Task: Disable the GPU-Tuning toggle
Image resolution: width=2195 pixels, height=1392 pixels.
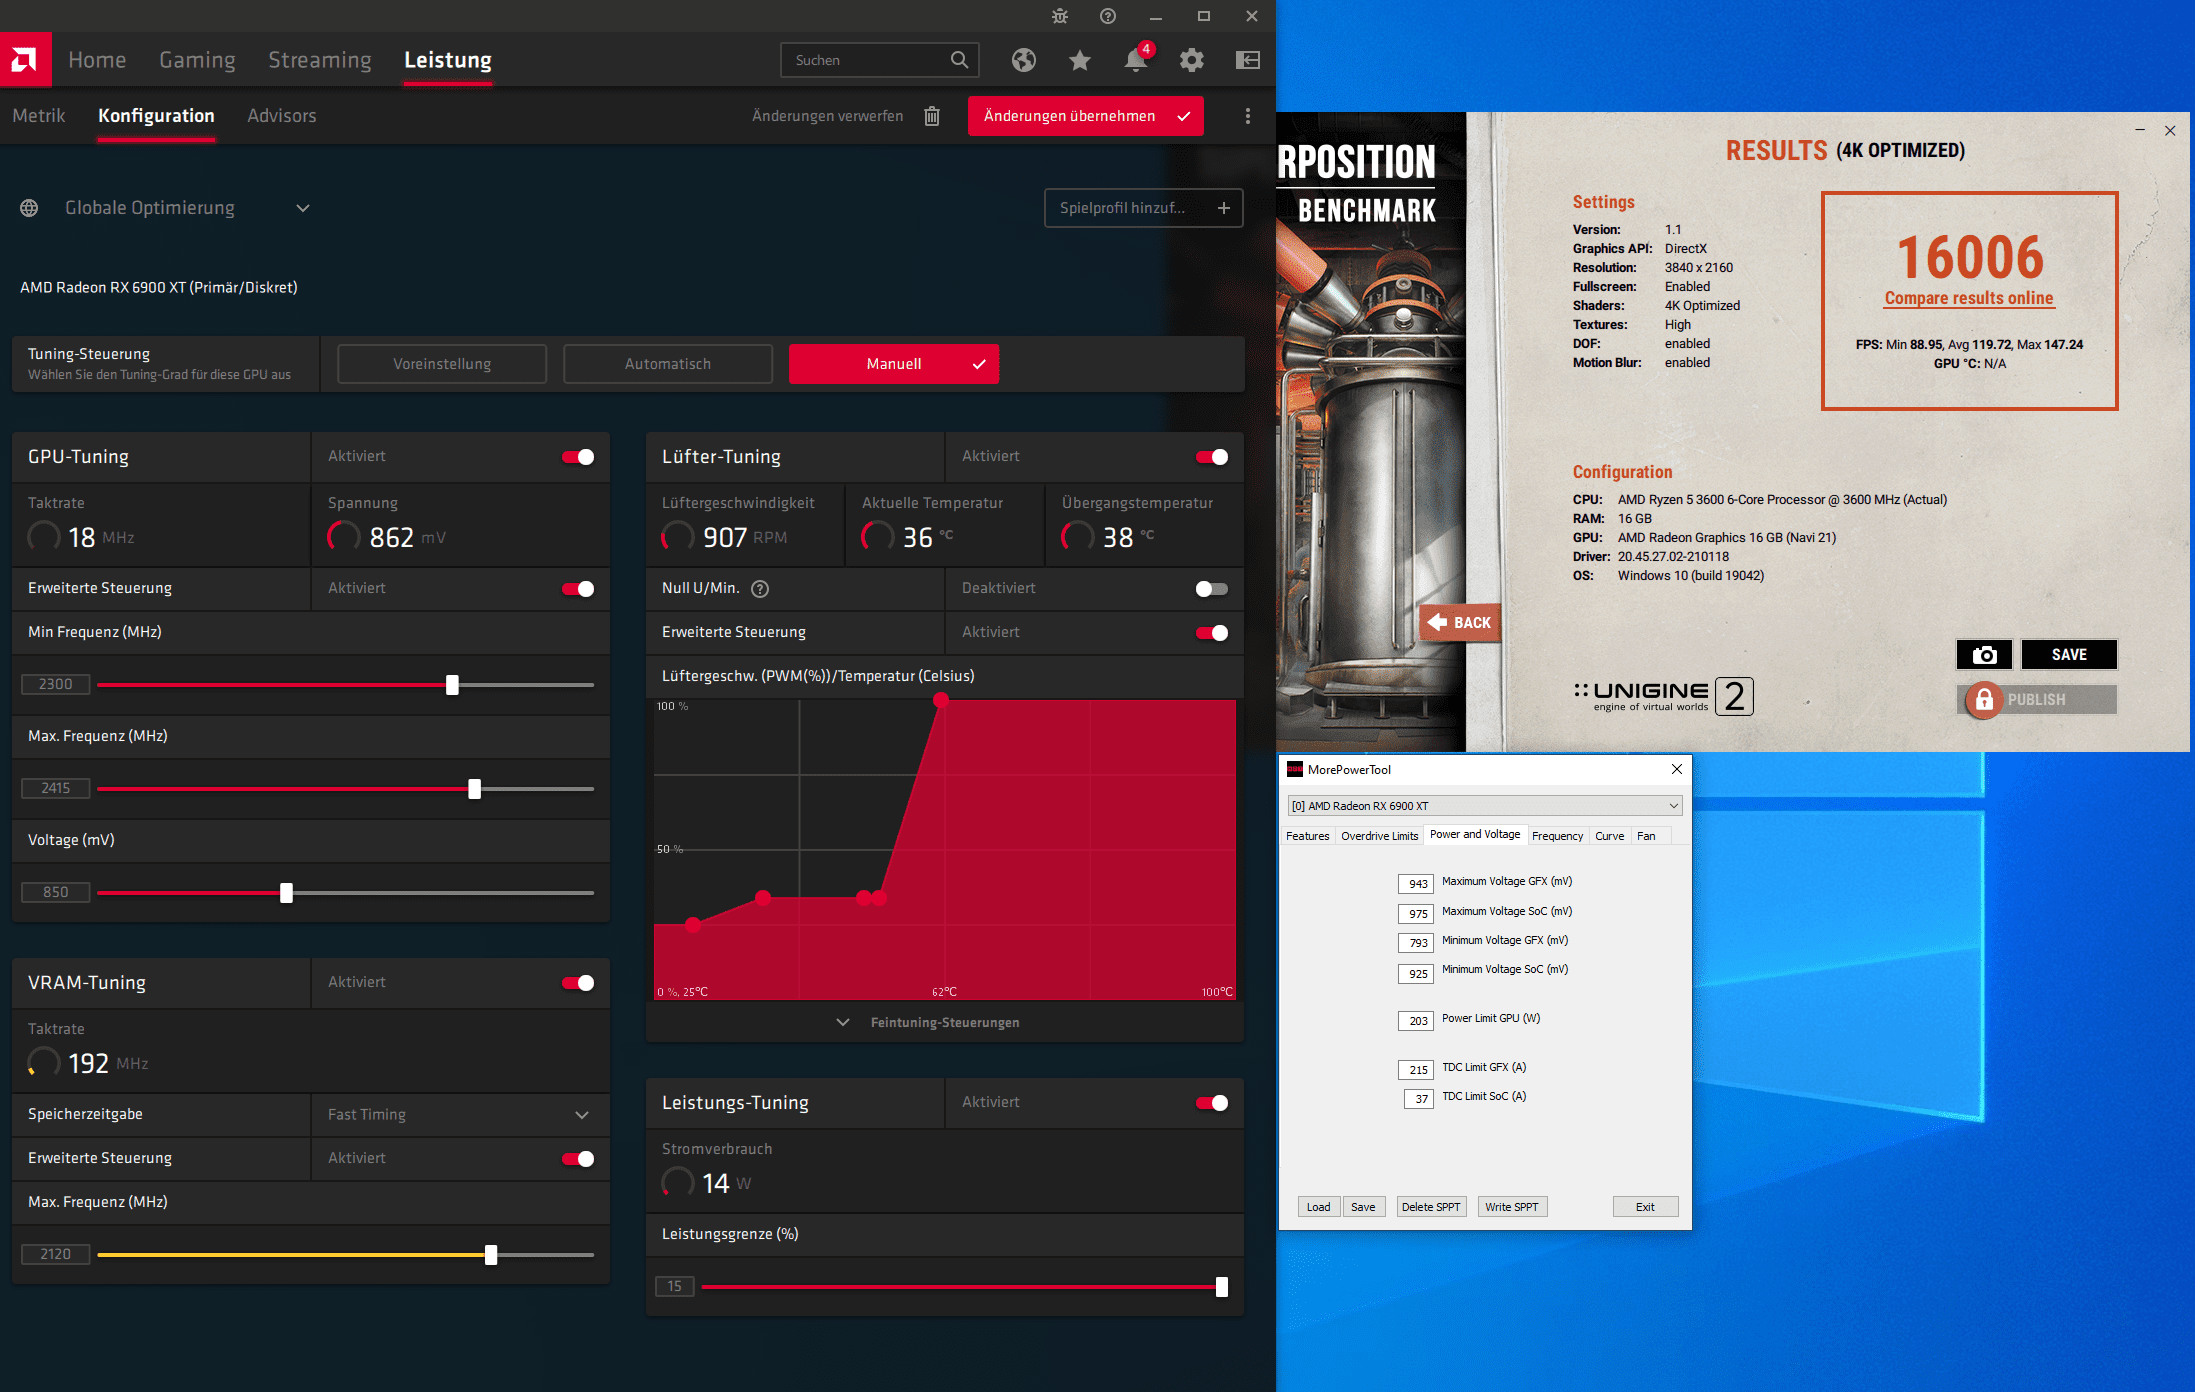Action: [578, 457]
